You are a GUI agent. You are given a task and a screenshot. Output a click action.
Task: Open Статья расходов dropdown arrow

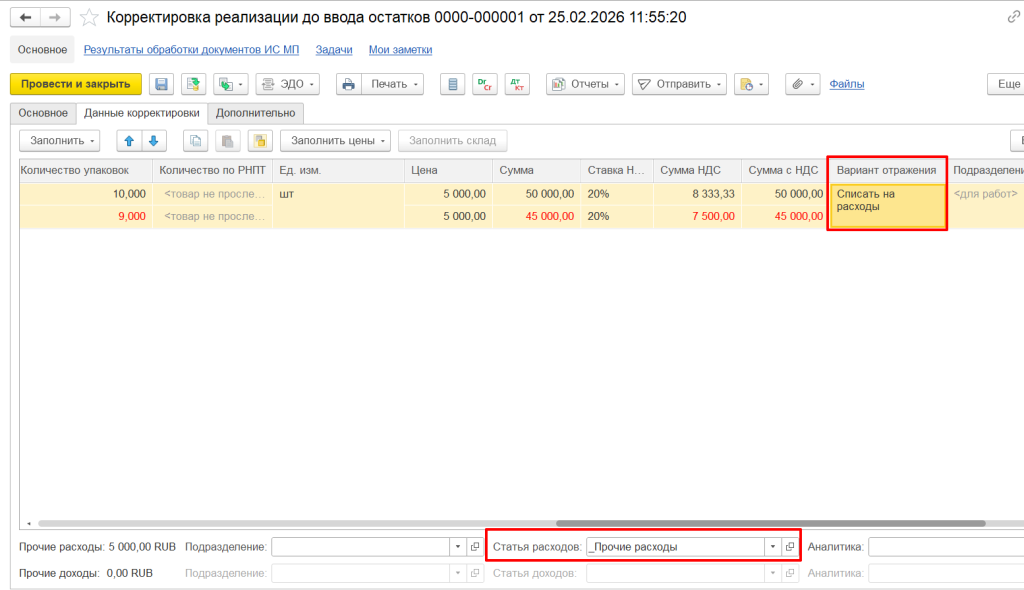coord(772,547)
